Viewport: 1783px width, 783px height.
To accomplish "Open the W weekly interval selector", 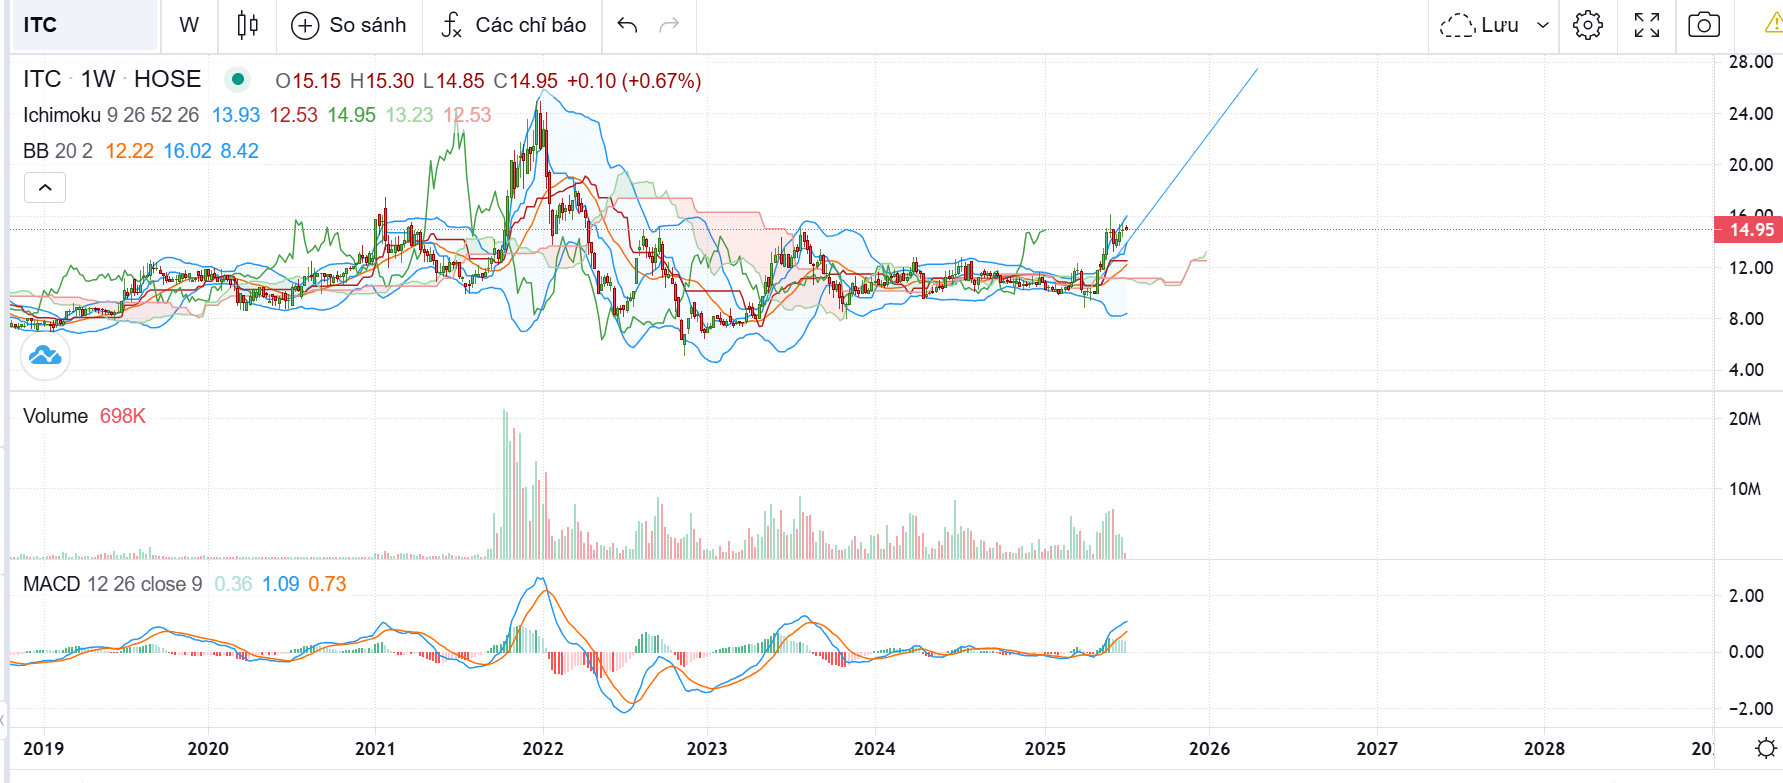I will click(x=189, y=25).
